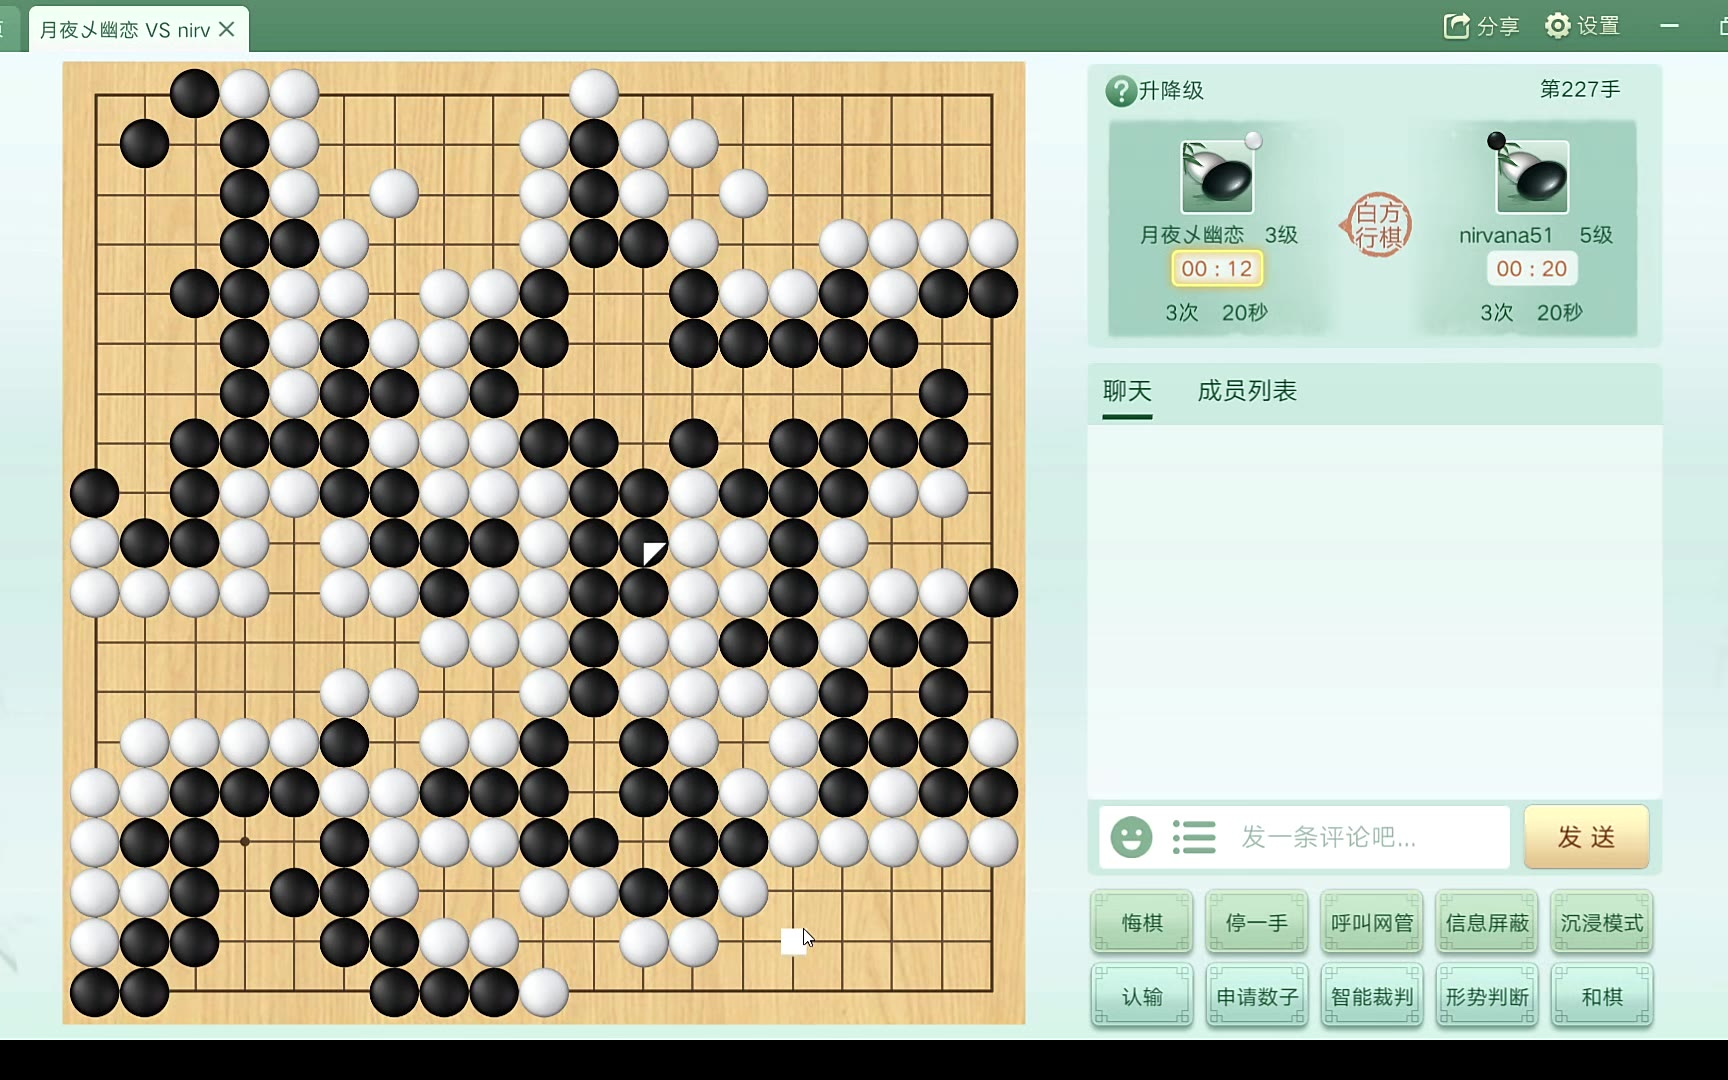Call a moderator with 呼叫网管
The image size is (1728, 1080).
click(1372, 922)
